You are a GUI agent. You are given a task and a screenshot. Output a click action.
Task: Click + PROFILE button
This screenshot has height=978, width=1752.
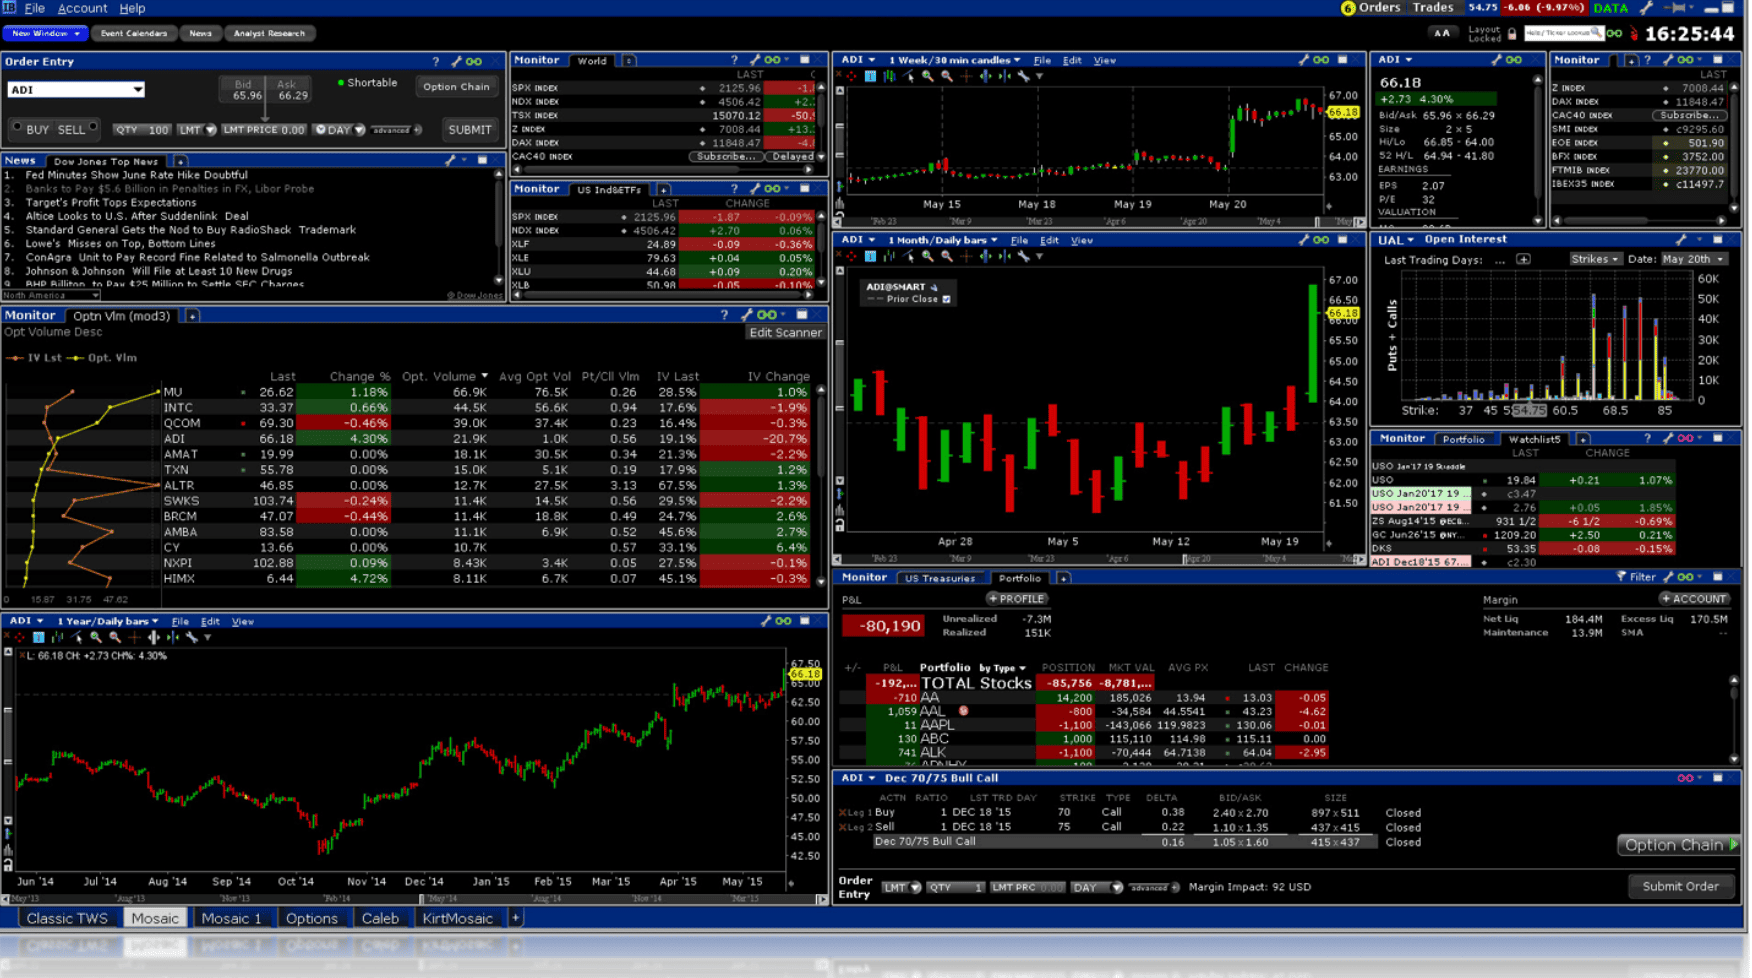pyautogui.click(x=1016, y=599)
